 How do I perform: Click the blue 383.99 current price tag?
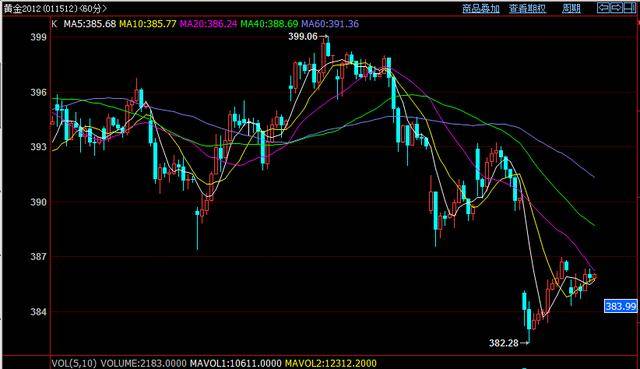pyautogui.click(x=621, y=306)
